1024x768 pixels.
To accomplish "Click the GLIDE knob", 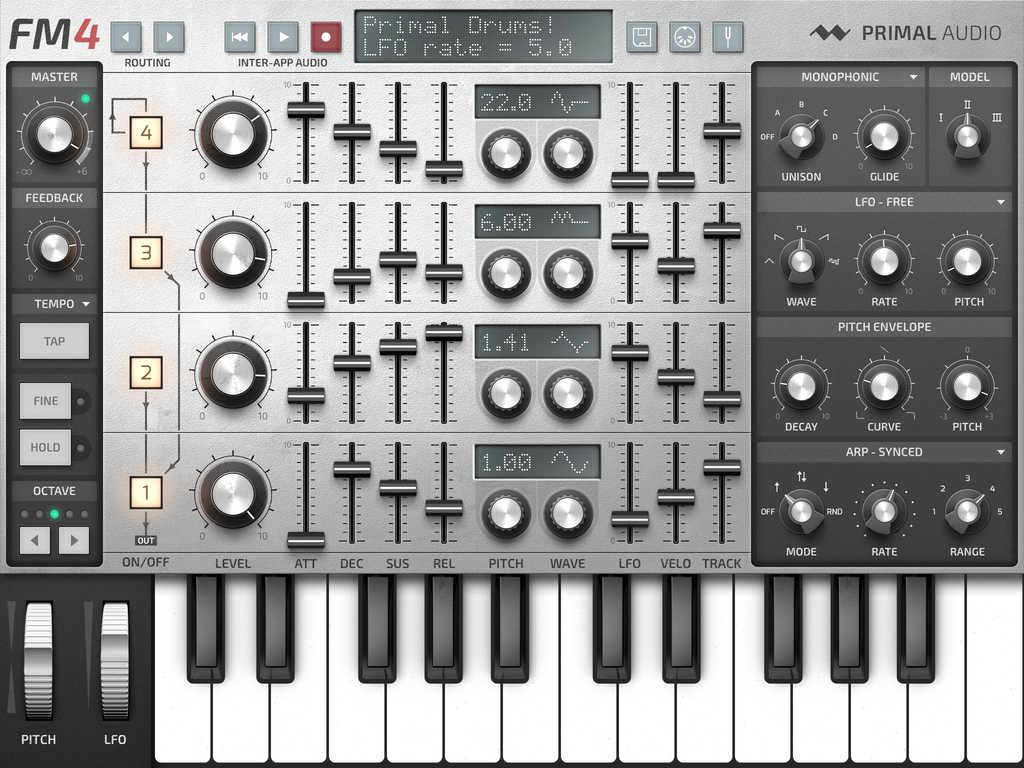I will (x=884, y=136).
